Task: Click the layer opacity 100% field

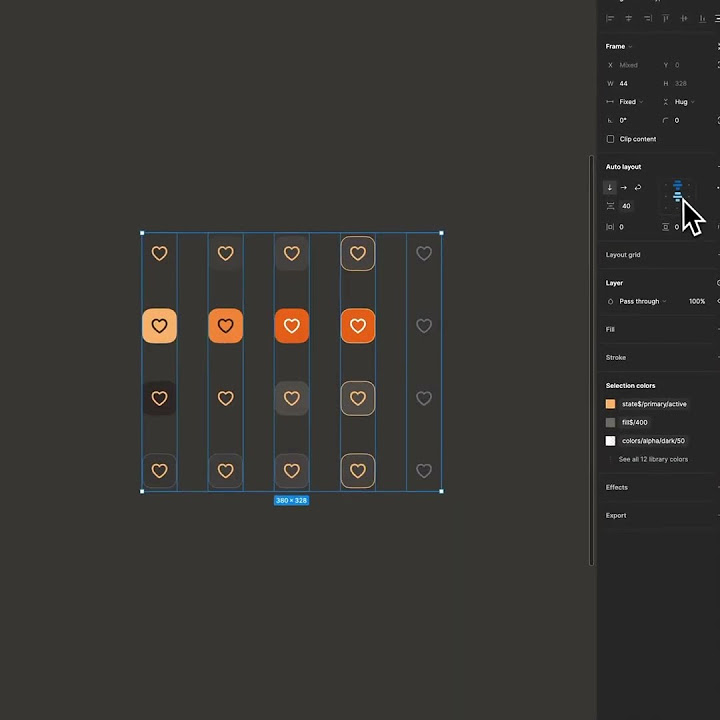Action: click(697, 301)
